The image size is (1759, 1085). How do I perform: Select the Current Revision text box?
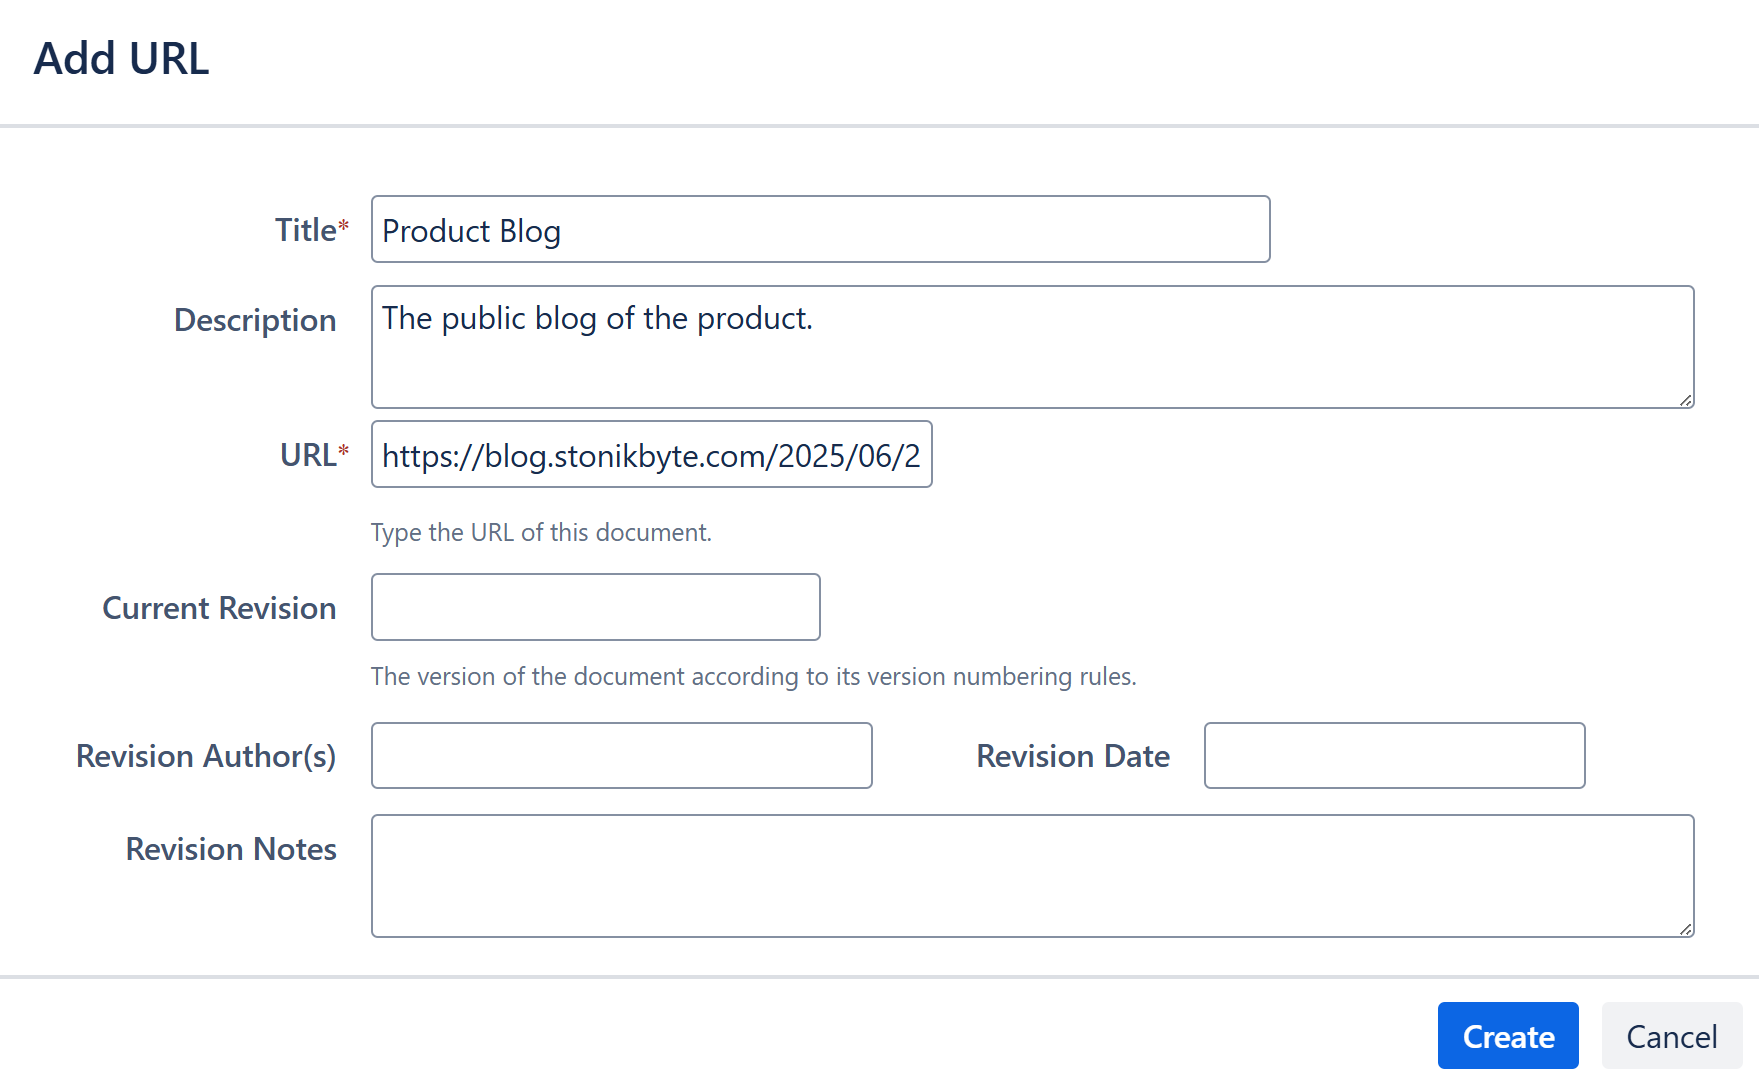[595, 607]
